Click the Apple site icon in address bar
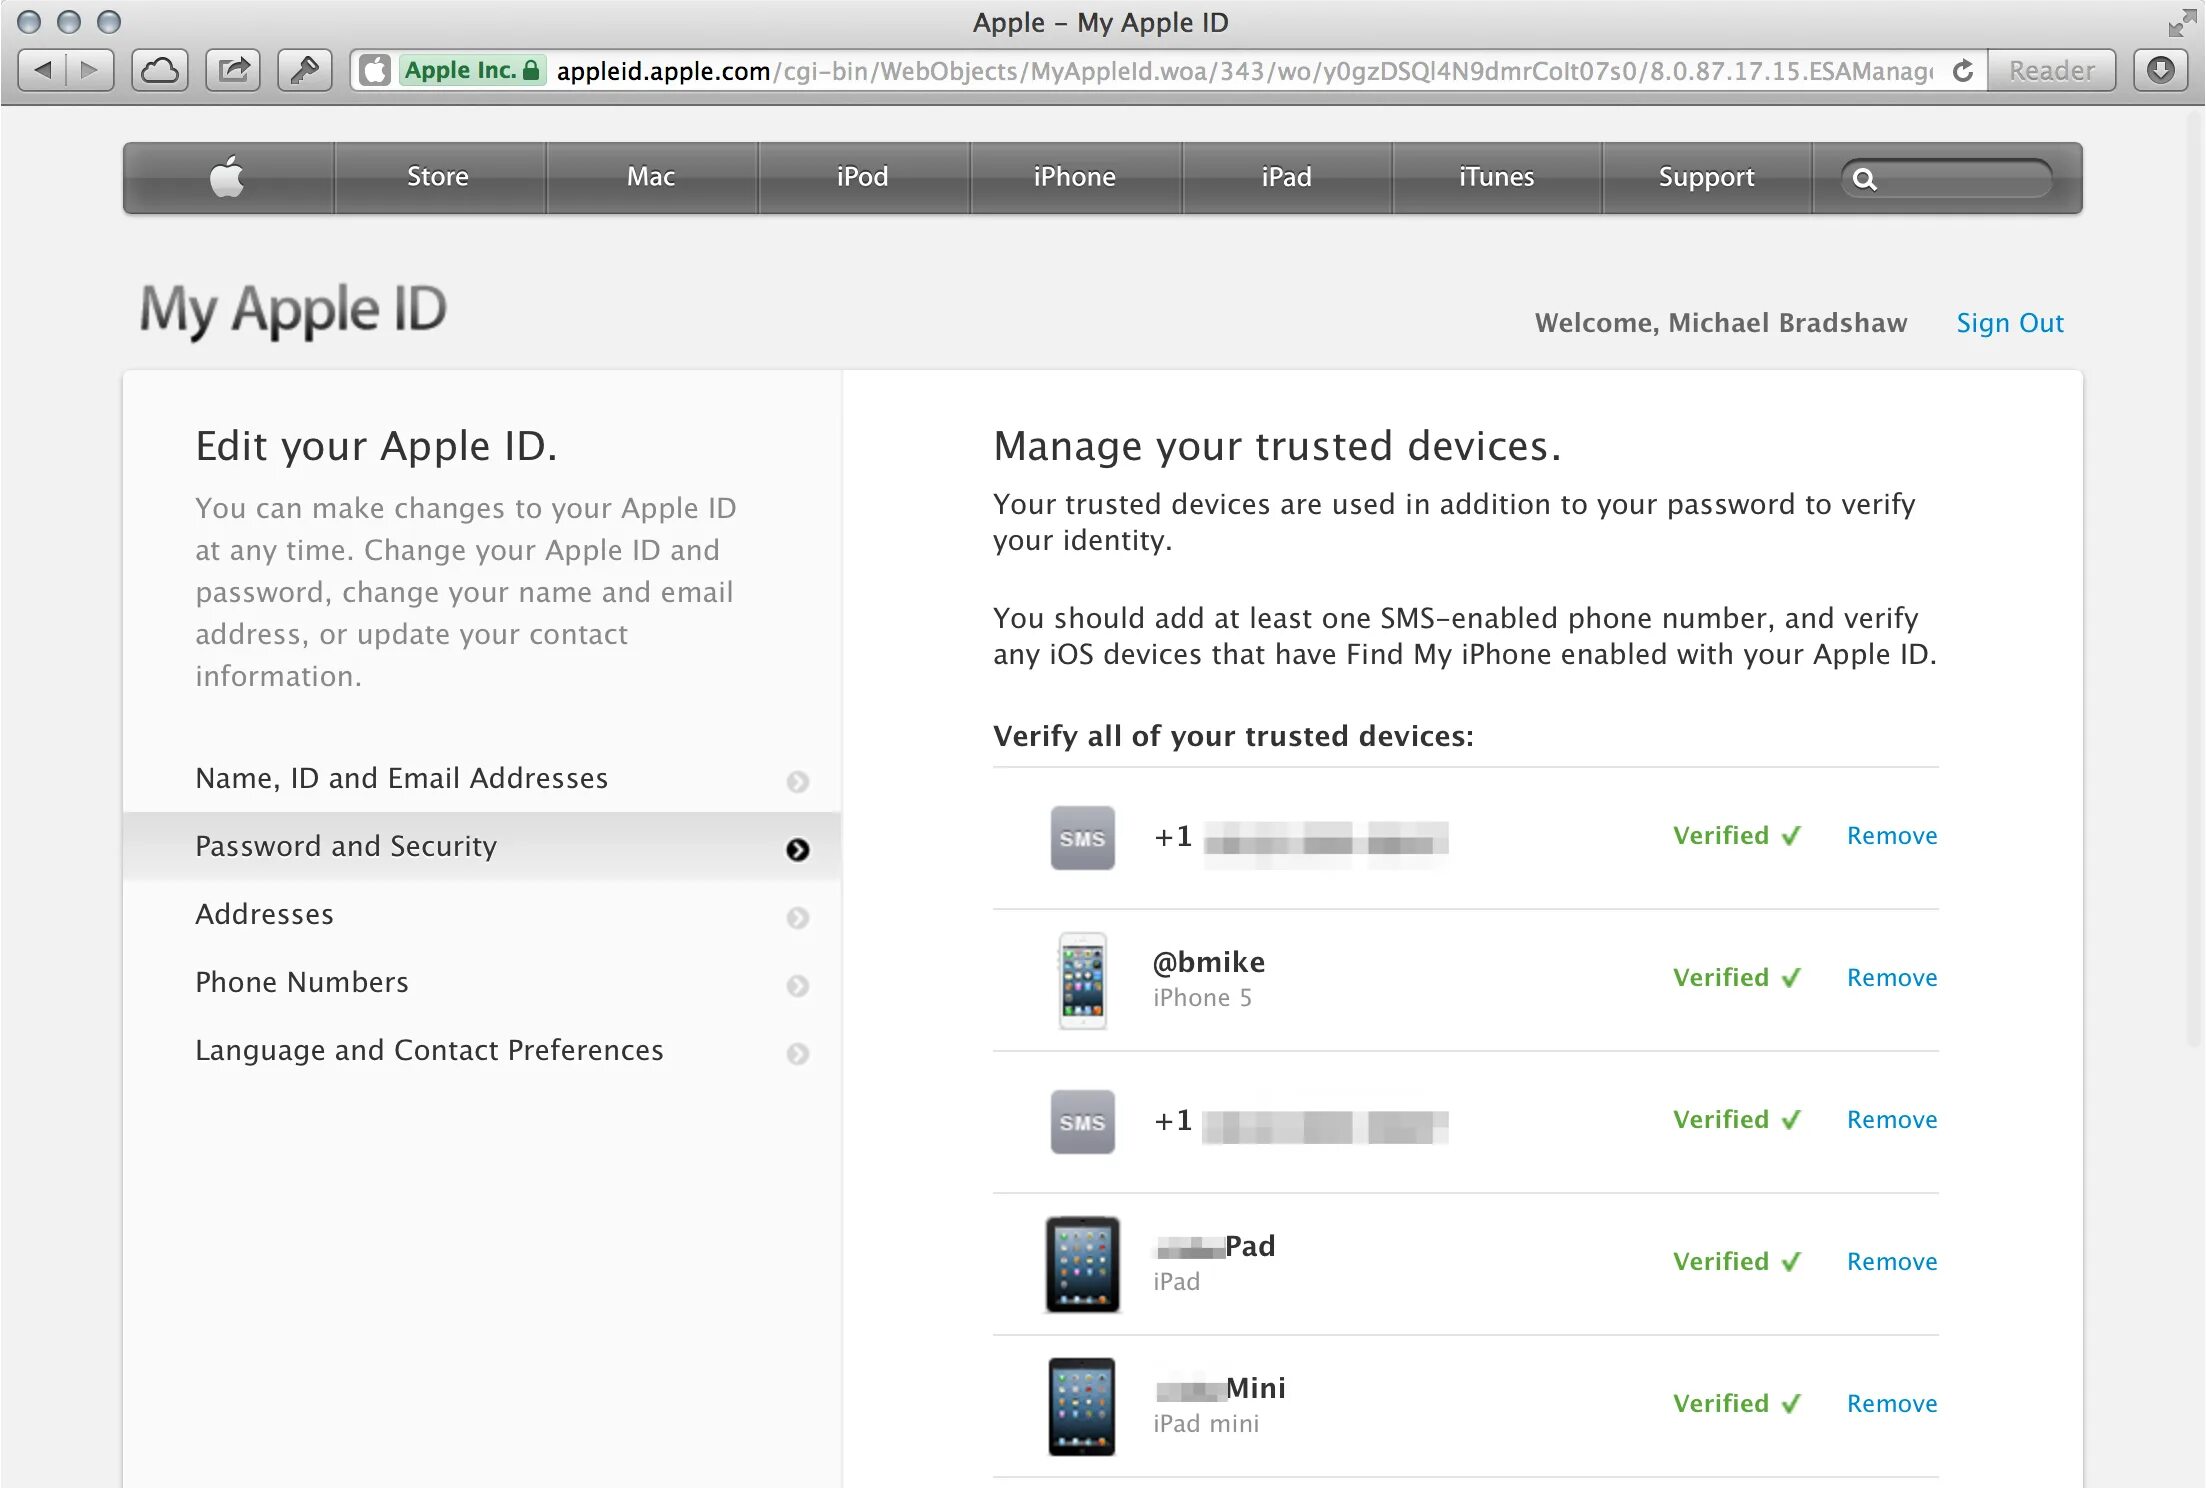This screenshot has height=1488, width=2206. tap(375, 70)
